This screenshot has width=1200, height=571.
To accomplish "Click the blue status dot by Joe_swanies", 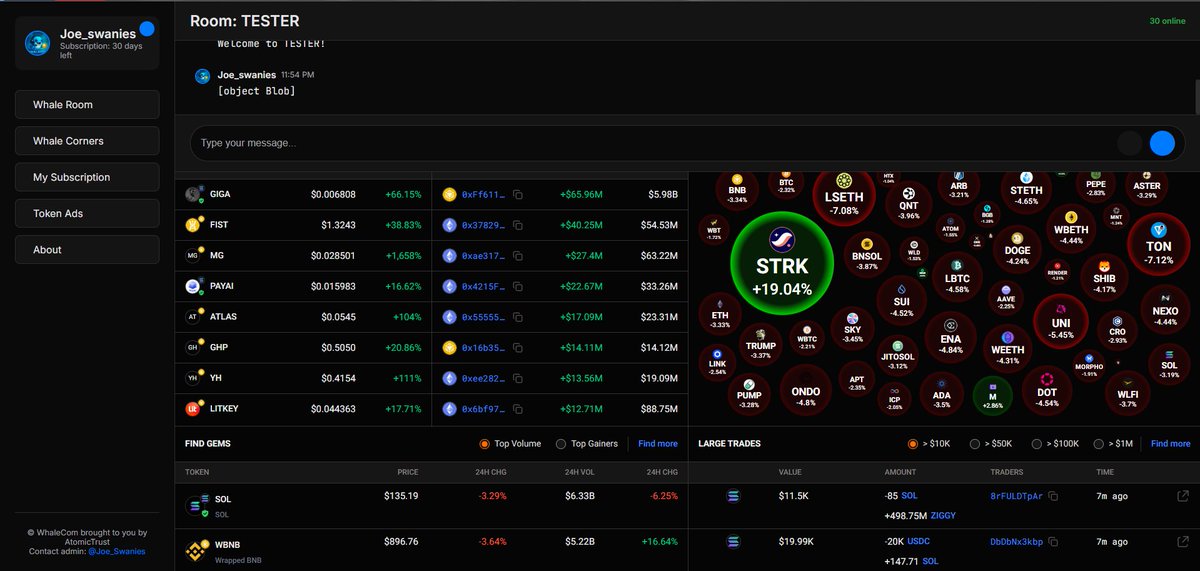I will [x=147, y=29].
